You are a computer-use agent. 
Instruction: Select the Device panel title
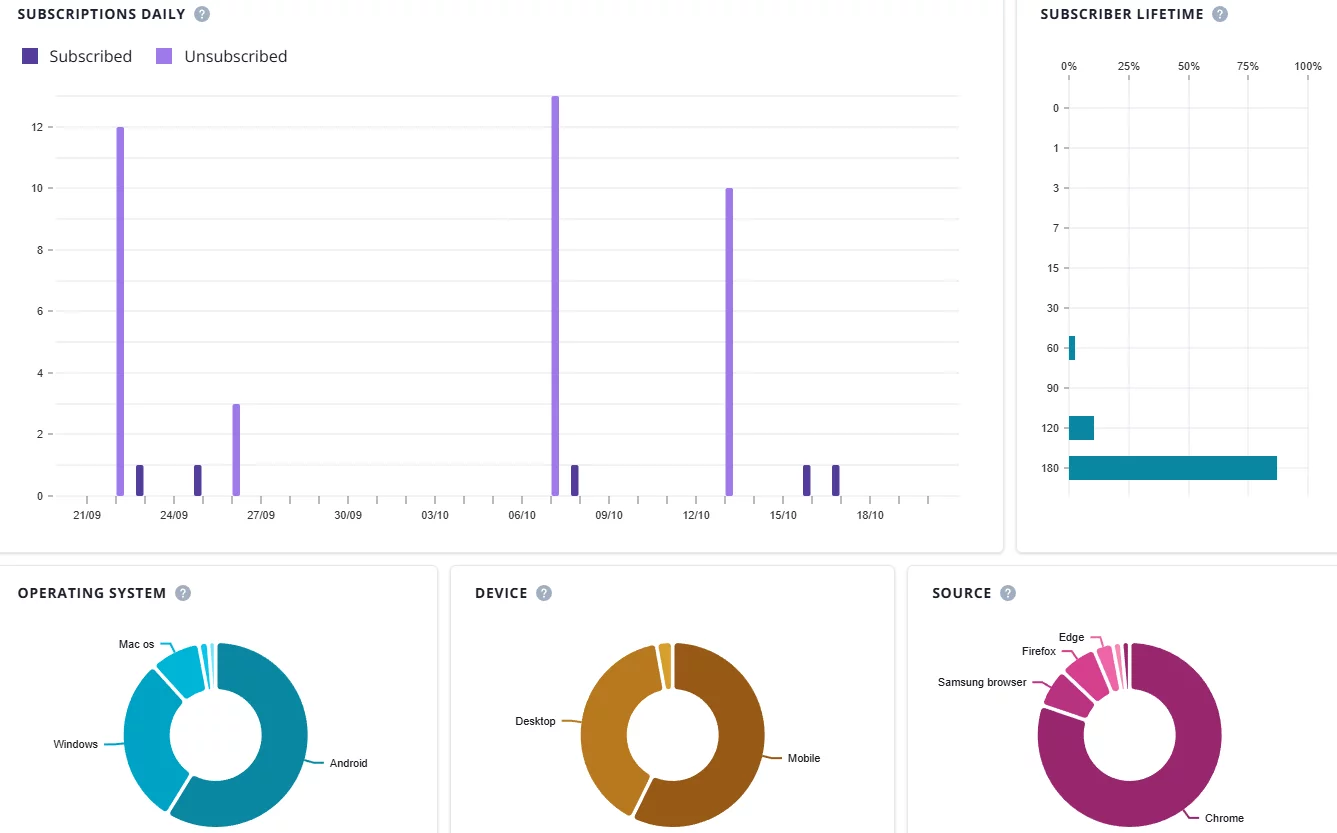click(500, 593)
